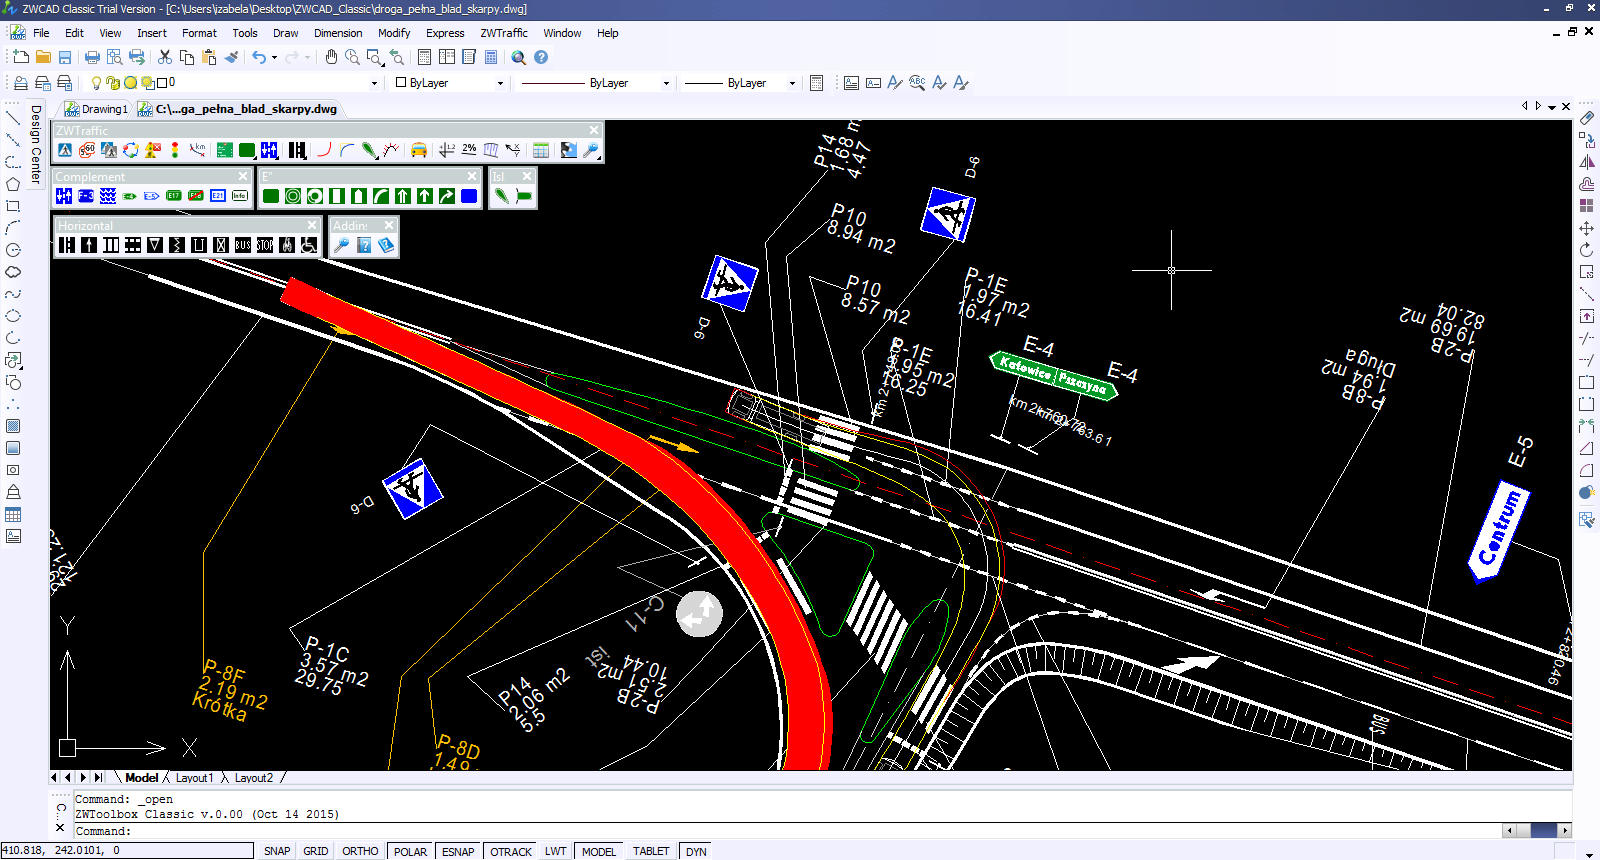
Task: Click the green leaf island icon in Isl toolbar
Action: [501, 196]
